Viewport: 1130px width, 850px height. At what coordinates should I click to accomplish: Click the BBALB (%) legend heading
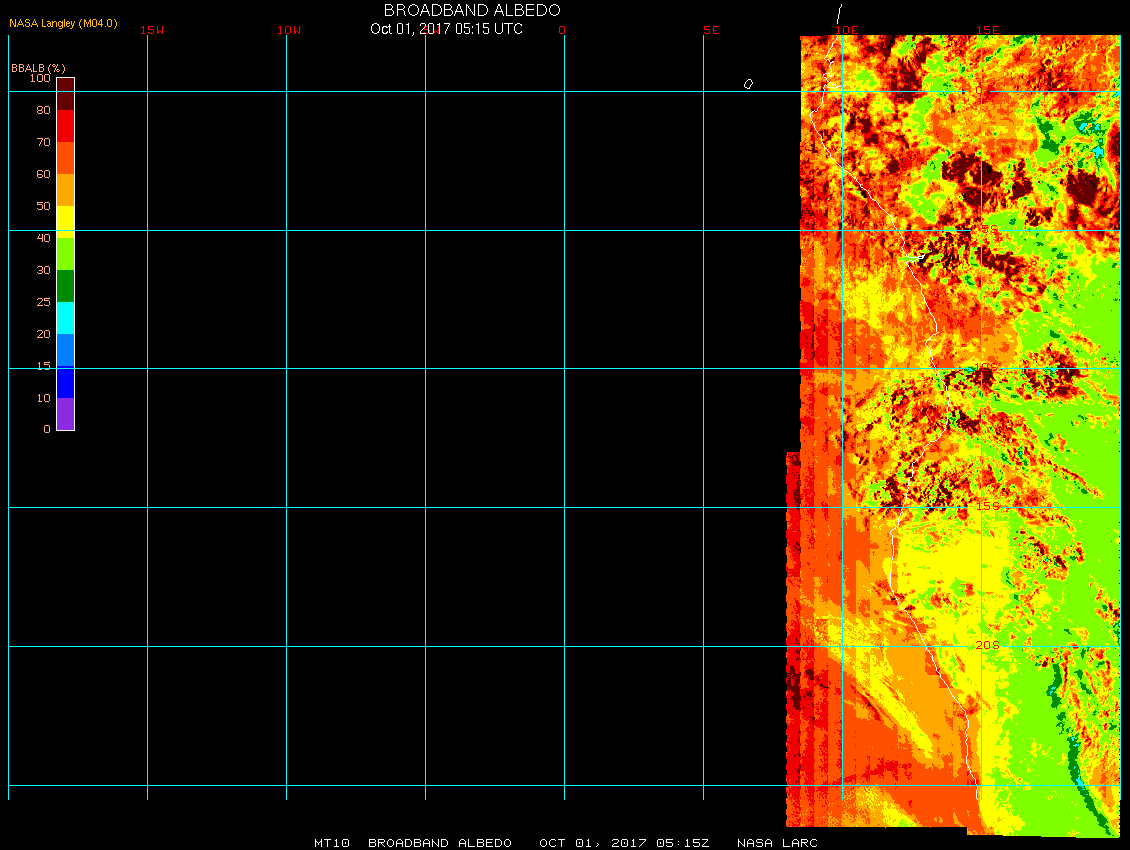click(38, 67)
